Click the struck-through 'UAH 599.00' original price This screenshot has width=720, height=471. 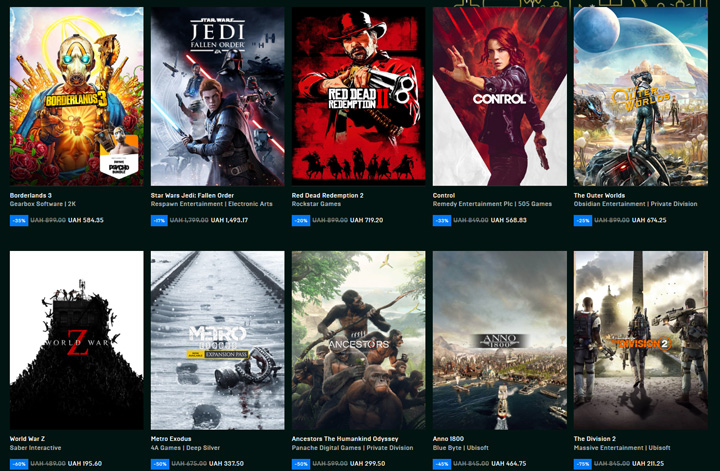tap(330, 464)
